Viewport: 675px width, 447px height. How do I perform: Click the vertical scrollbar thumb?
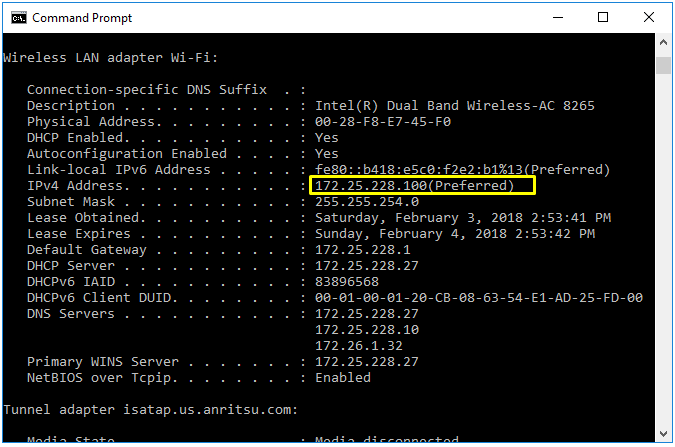click(663, 66)
